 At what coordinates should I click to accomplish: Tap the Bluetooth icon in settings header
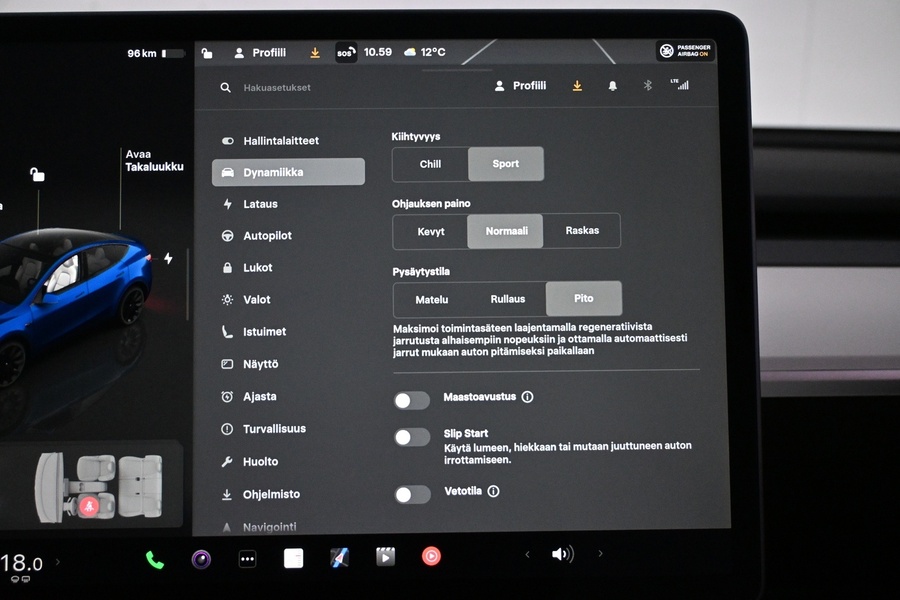click(x=647, y=86)
